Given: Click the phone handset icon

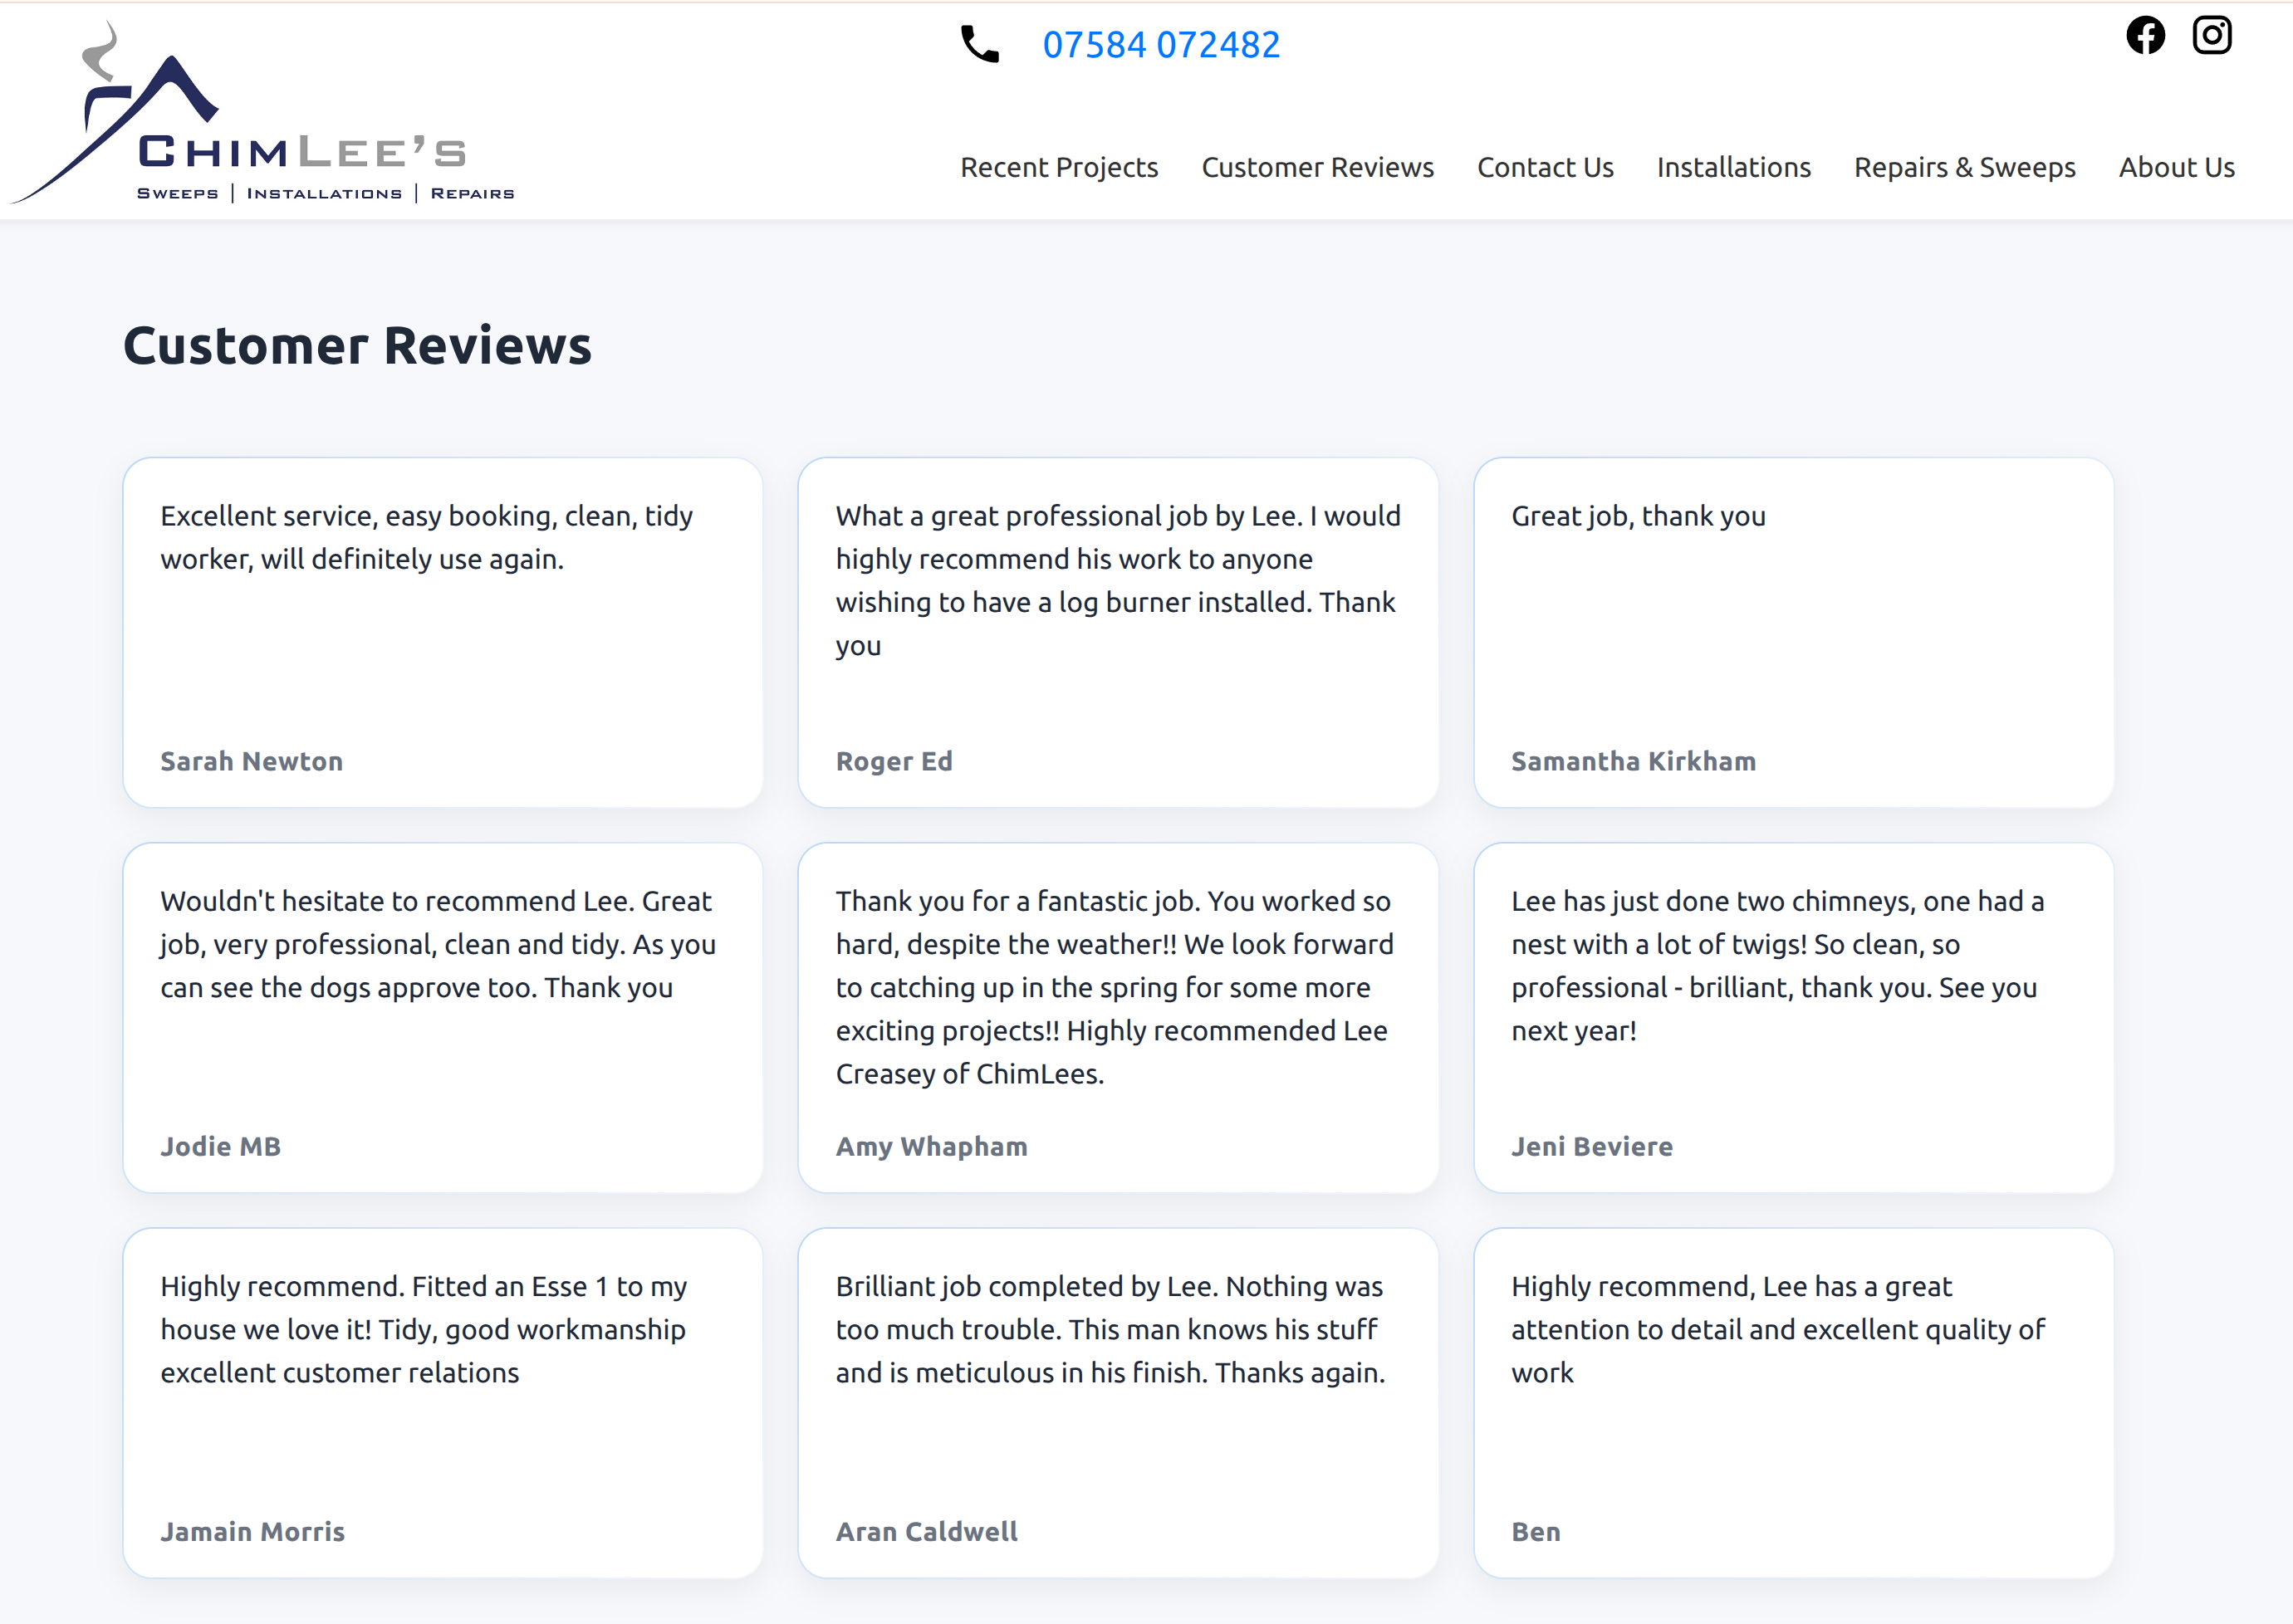Looking at the screenshot, I should point(979,45).
